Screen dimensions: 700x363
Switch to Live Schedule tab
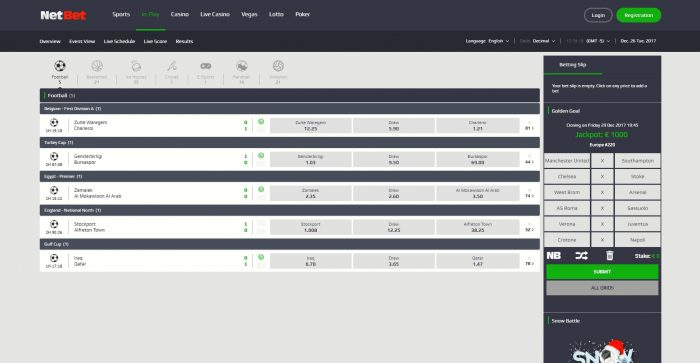pyautogui.click(x=119, y=41)
